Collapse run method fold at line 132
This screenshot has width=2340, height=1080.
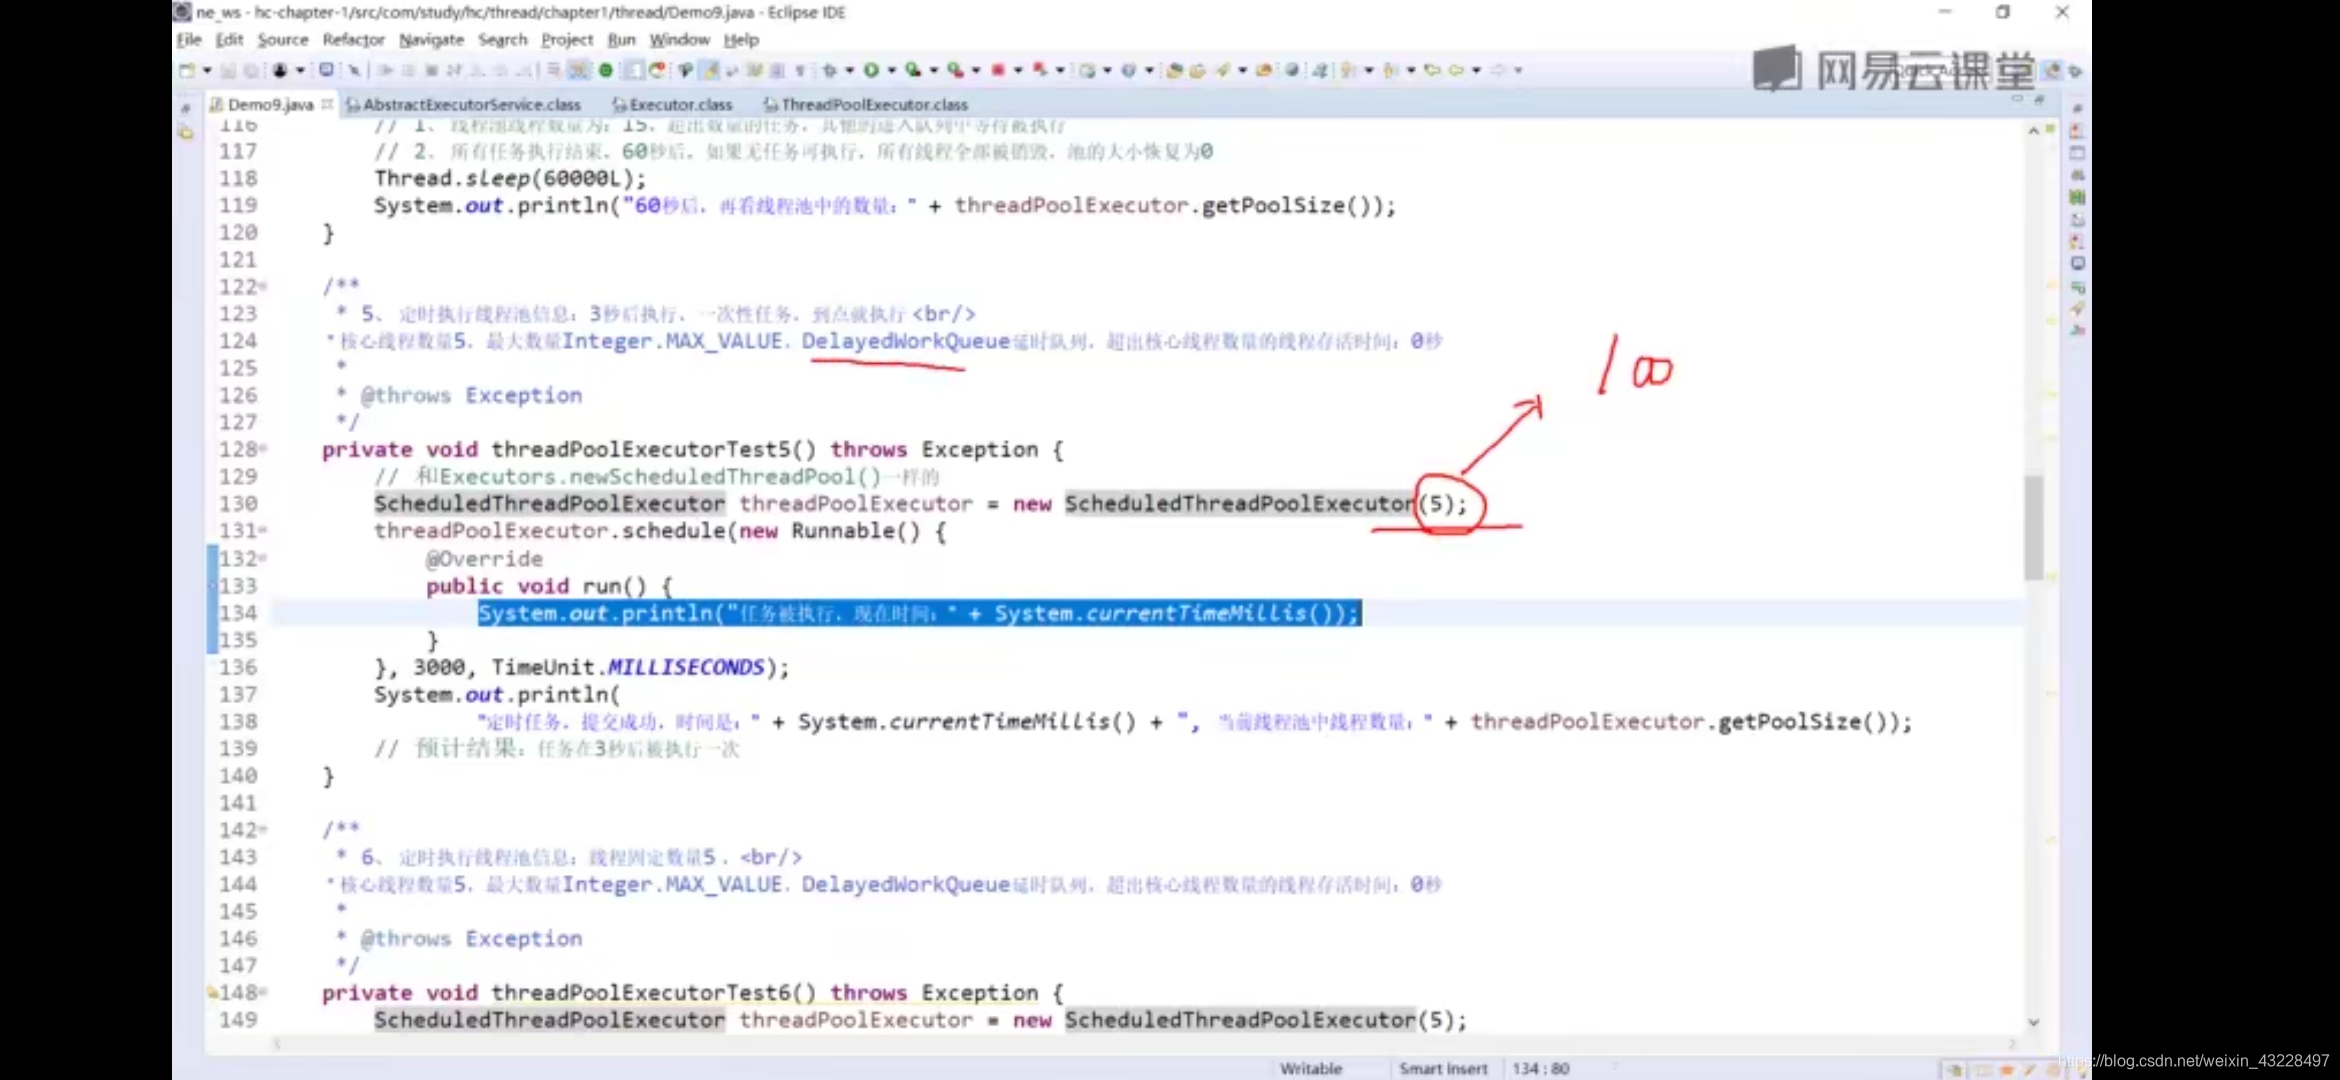(x=263, y=558)
